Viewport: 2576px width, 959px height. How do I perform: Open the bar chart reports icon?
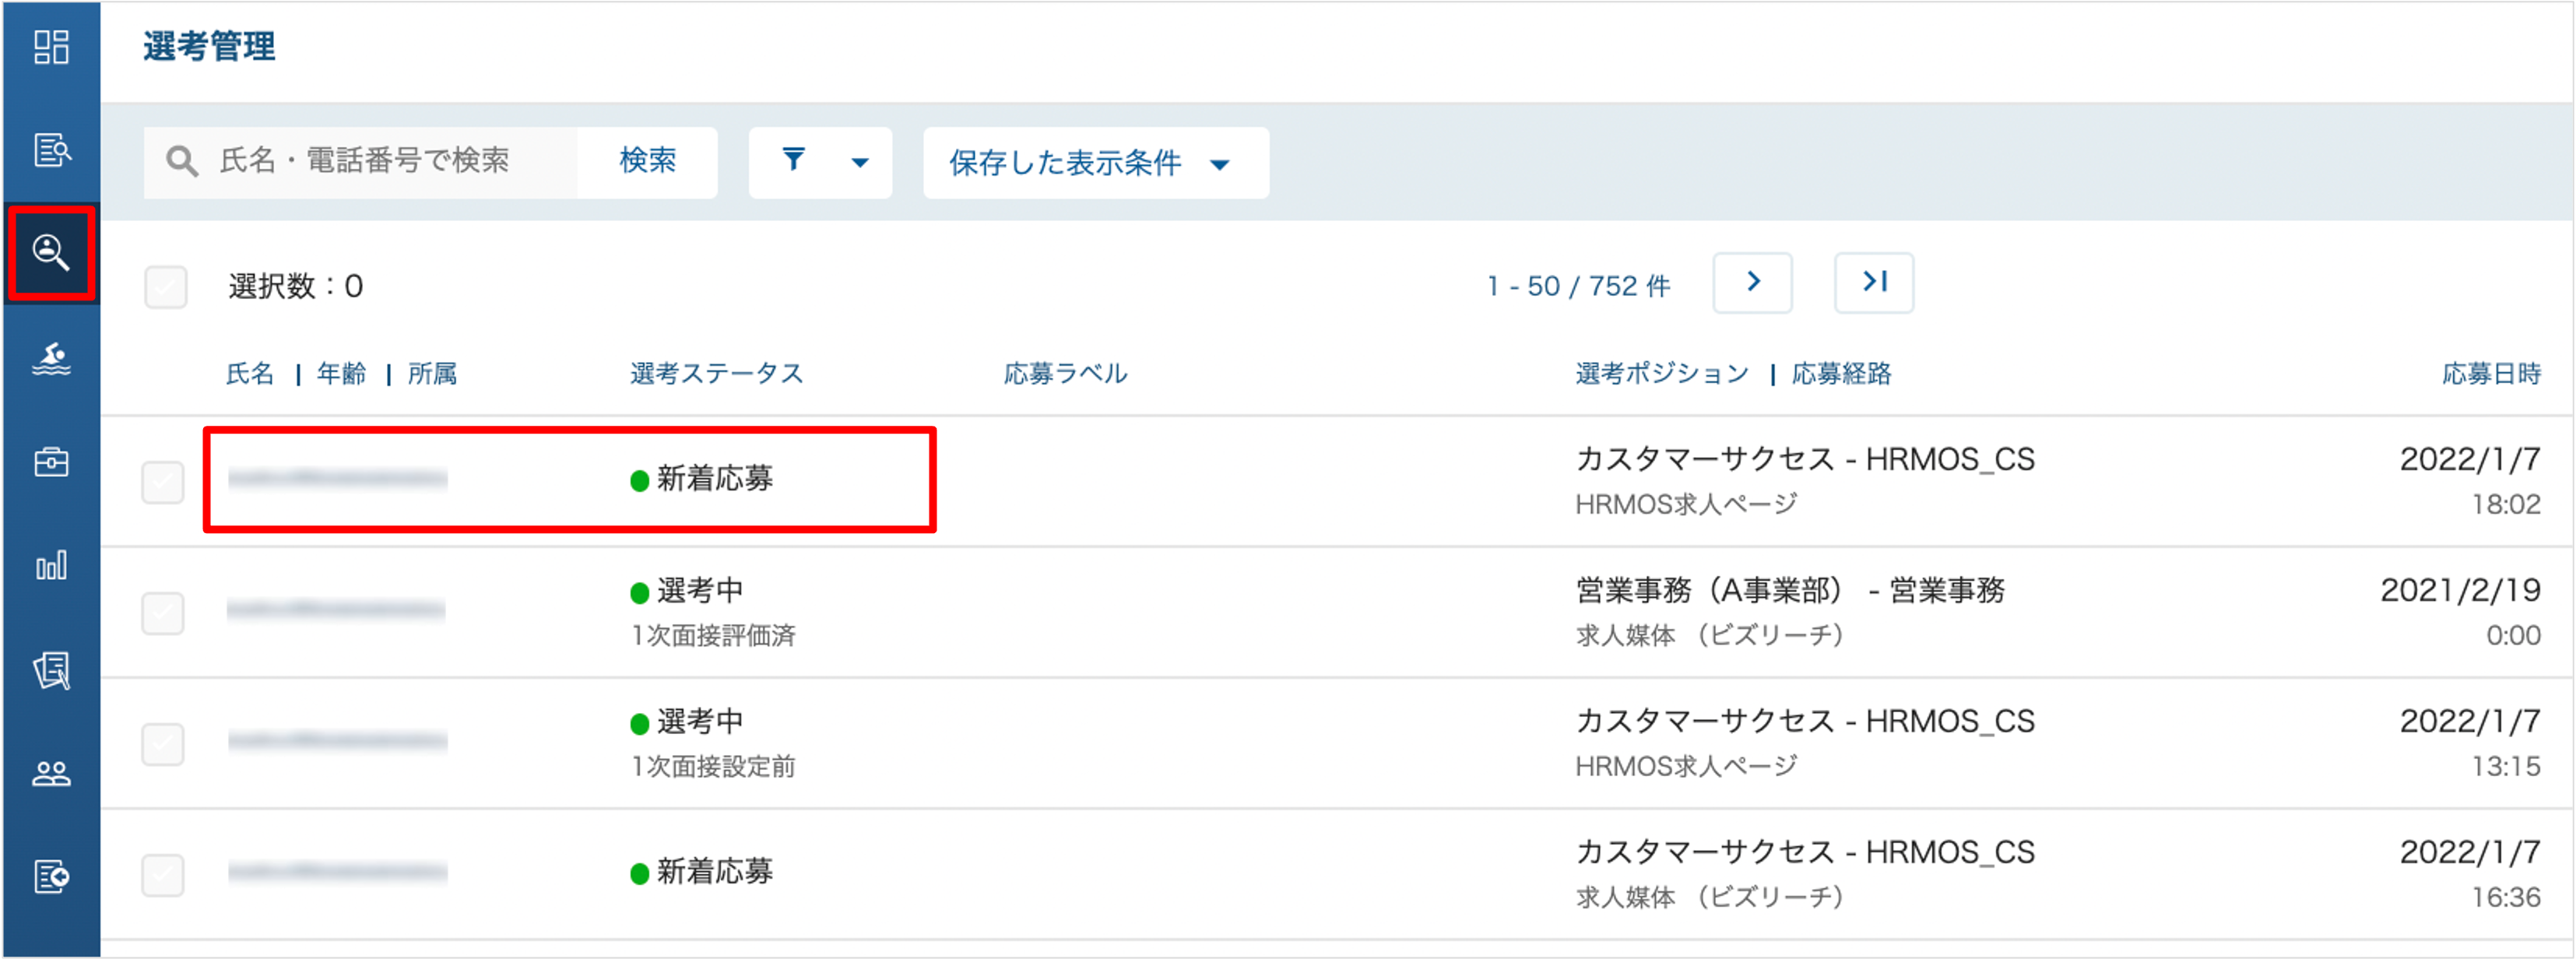click(x=51, y=566)
